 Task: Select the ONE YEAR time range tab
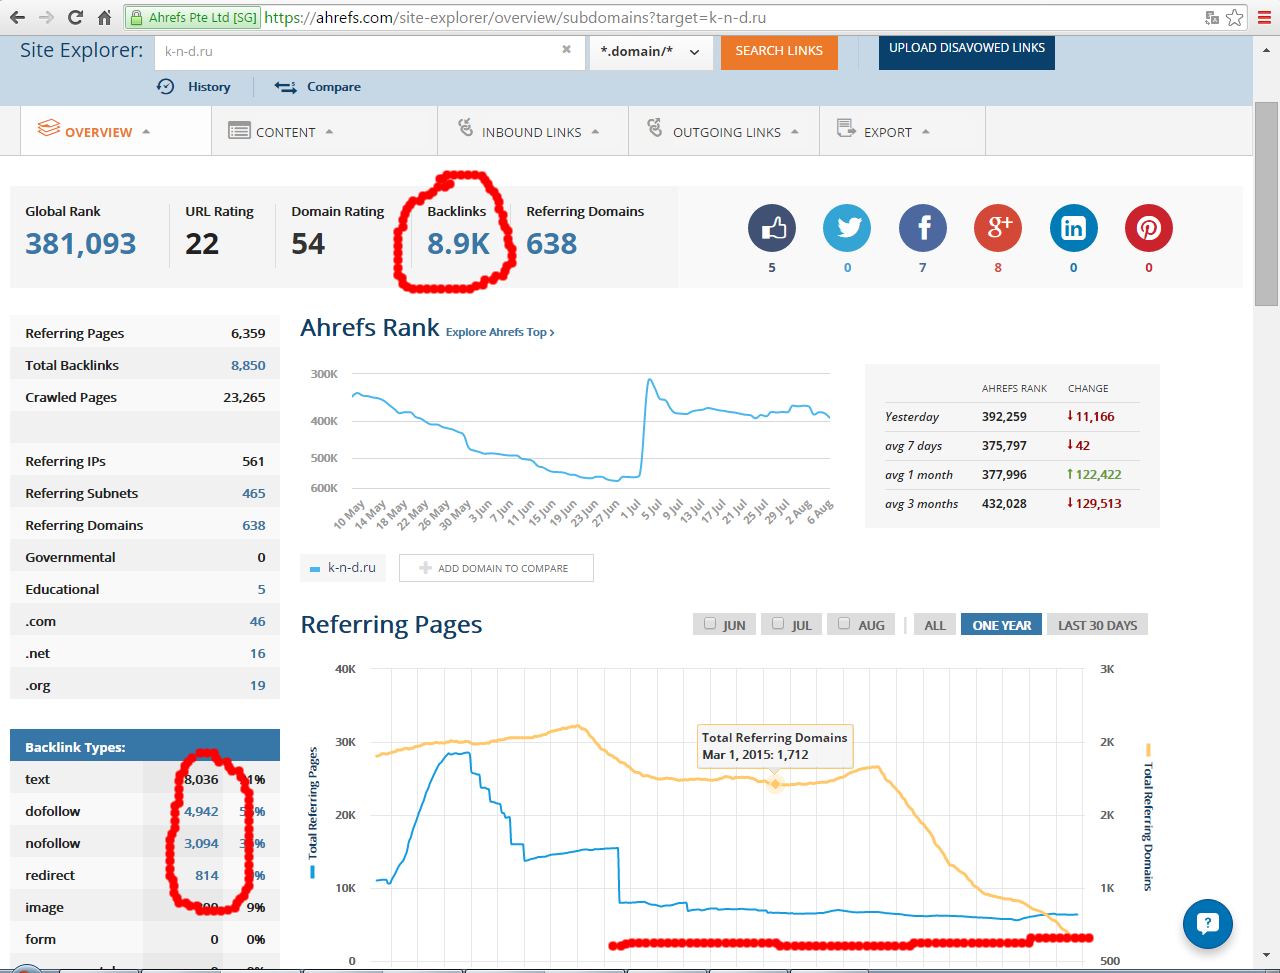pos(1002,625)
